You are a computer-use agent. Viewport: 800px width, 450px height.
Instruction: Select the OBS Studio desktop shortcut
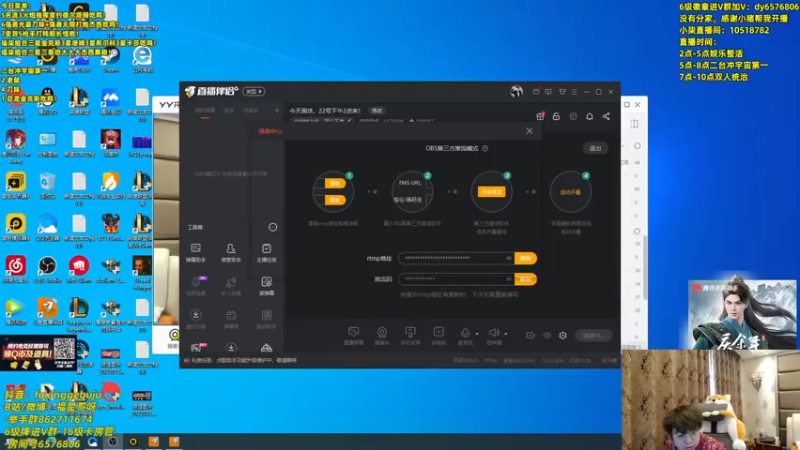(x=47, y=270)
